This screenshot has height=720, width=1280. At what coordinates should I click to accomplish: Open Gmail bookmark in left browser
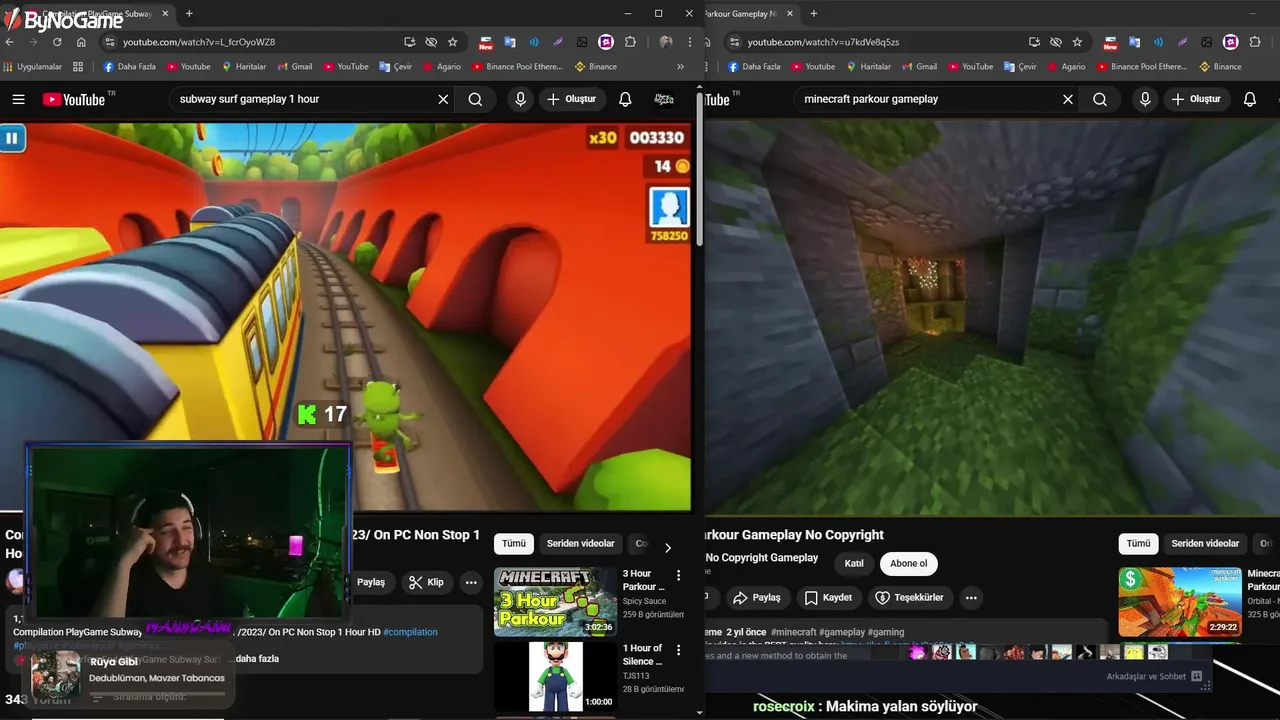click(x=295, y=67)
